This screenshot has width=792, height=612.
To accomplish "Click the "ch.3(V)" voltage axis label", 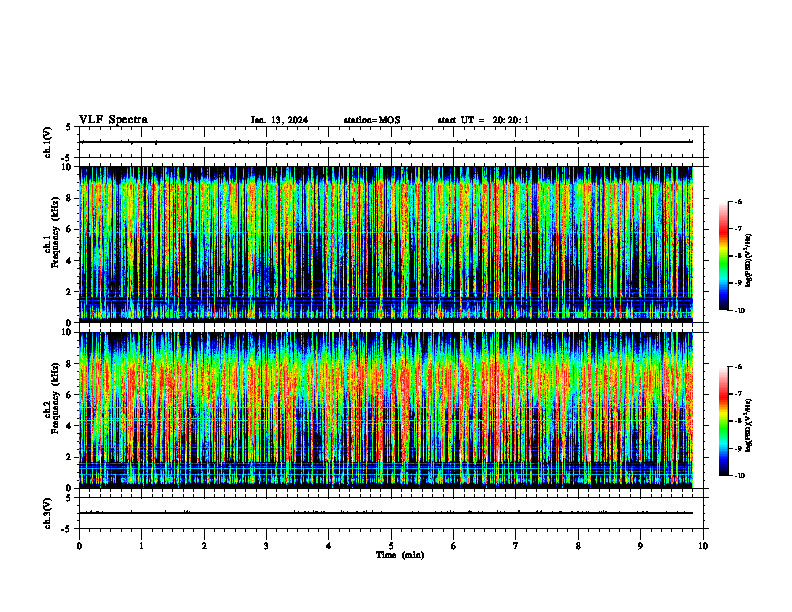I will click(48, 513).
